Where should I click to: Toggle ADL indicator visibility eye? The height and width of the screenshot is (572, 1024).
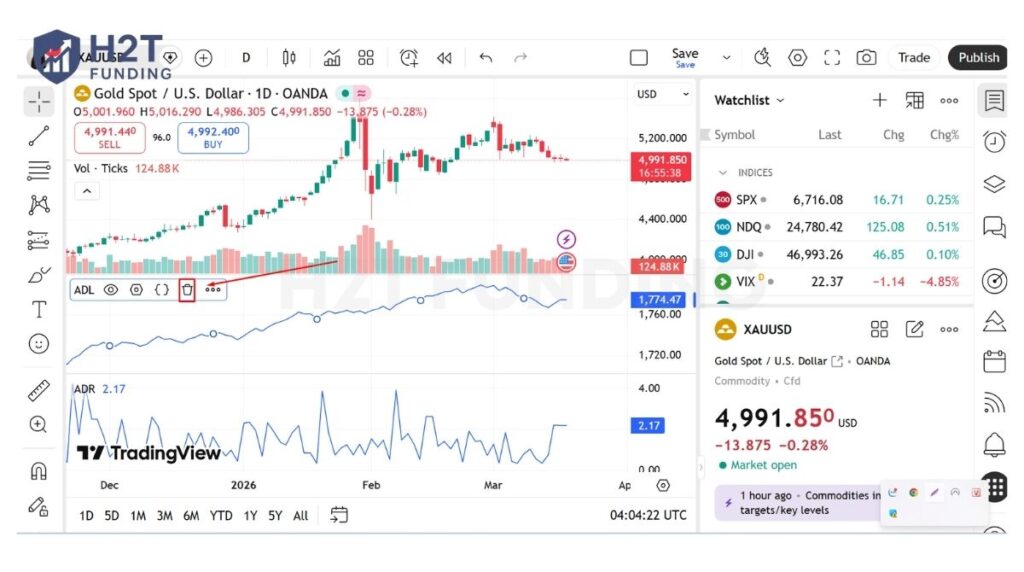(111, 290)
